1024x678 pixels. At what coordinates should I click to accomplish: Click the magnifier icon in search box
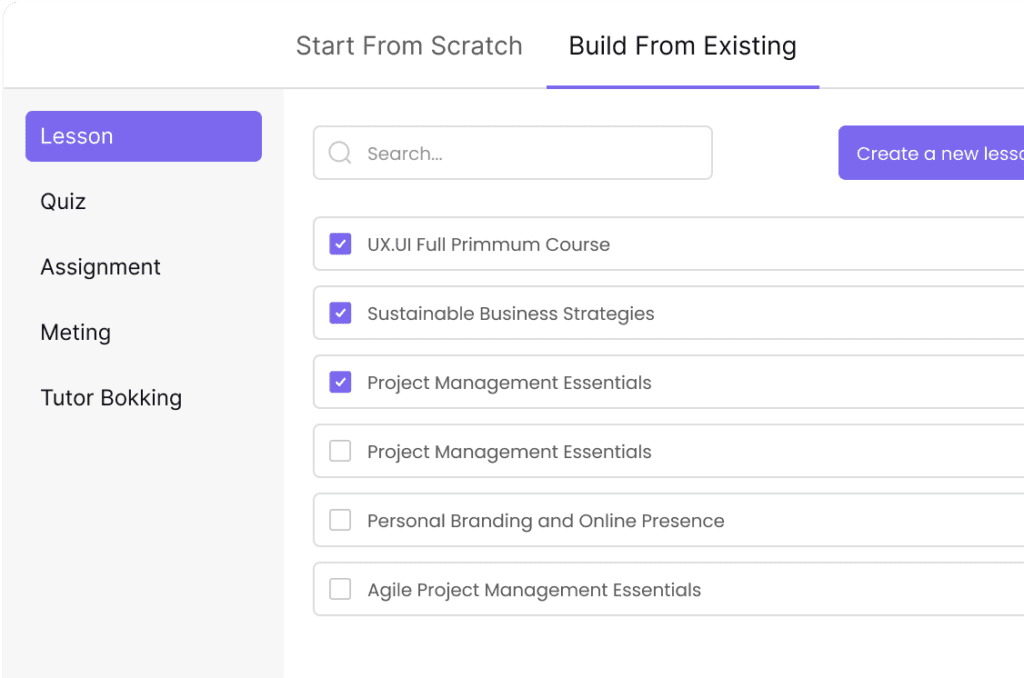[340, 153]
